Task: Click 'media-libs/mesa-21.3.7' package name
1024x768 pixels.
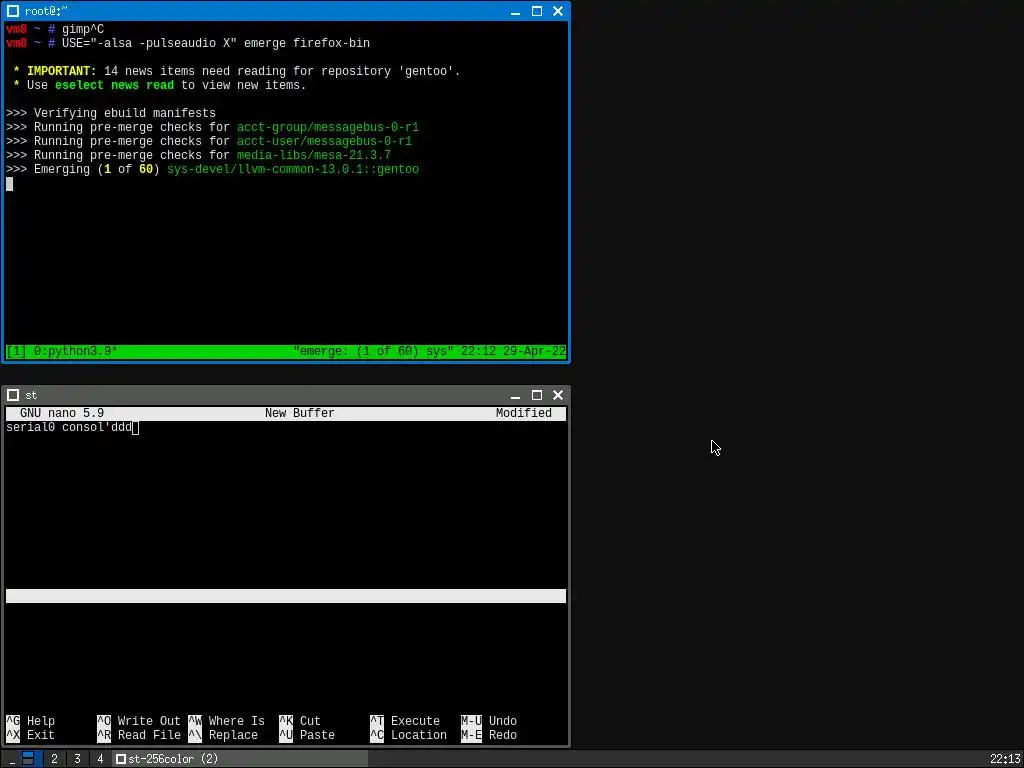Action: (x=314, y=155)
